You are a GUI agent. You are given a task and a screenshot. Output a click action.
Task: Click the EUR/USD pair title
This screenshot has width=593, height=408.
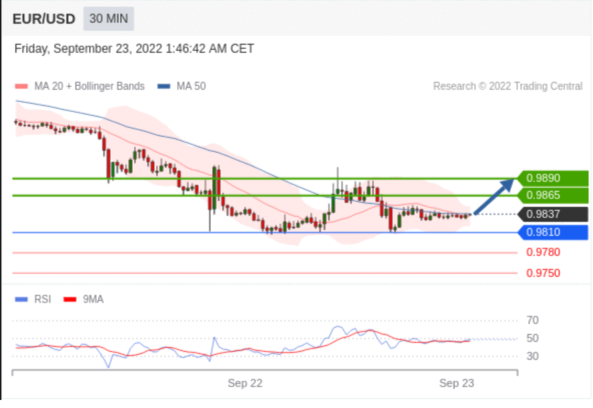pyautogui.click(x=44, y=19)
